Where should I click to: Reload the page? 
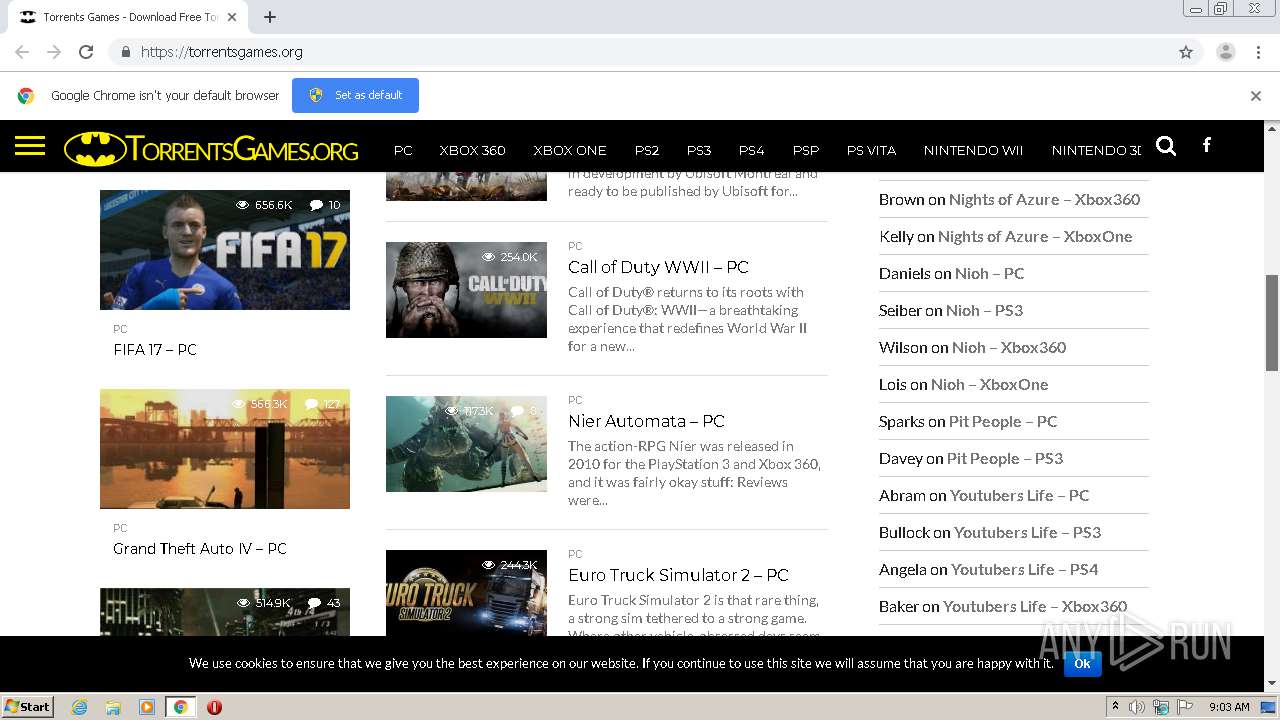pyautogui.click(x=86, y=52)
